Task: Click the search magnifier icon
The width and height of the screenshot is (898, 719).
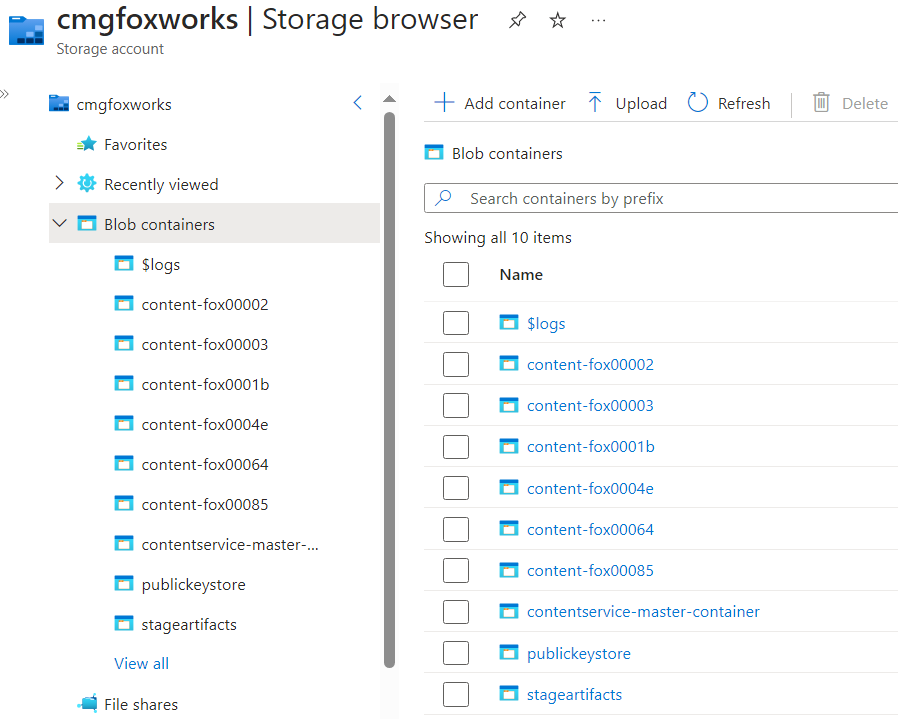Action: (x=443, y=198)
